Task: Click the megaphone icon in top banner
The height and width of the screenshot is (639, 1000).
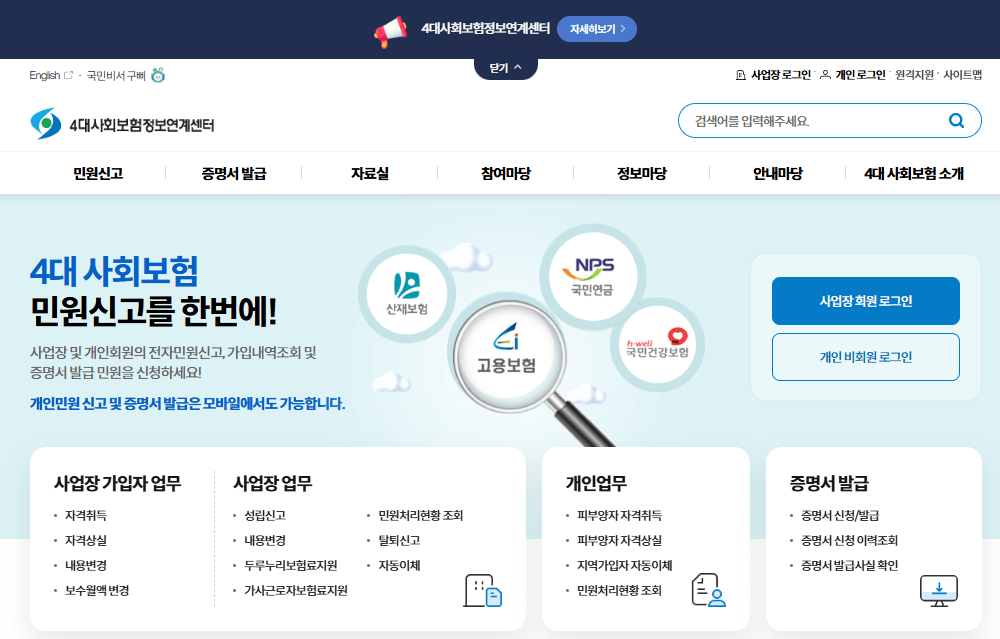Action: point(390,31)
